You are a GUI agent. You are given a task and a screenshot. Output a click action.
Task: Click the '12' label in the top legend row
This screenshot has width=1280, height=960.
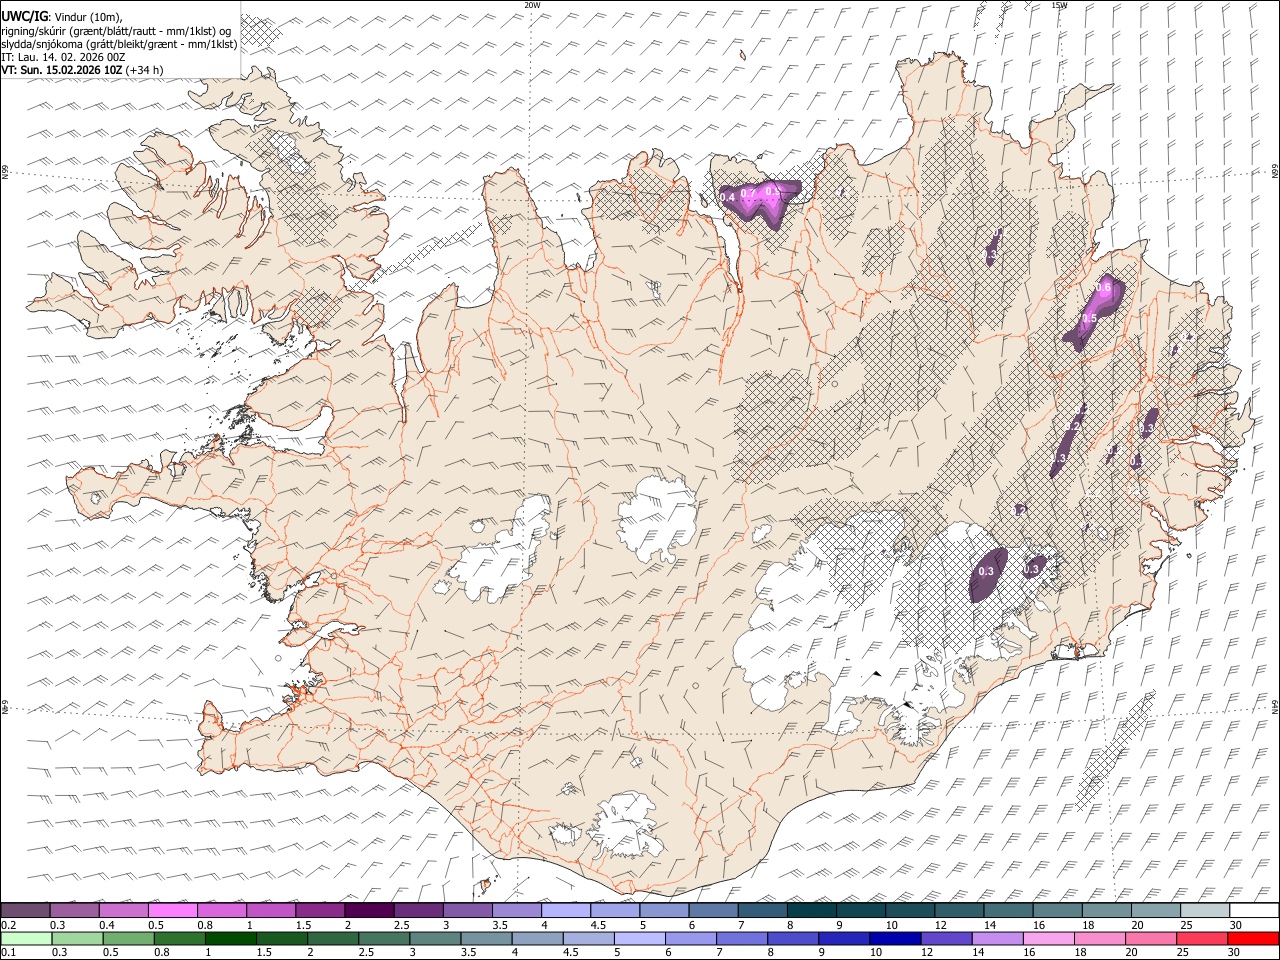tap(941, 925)
